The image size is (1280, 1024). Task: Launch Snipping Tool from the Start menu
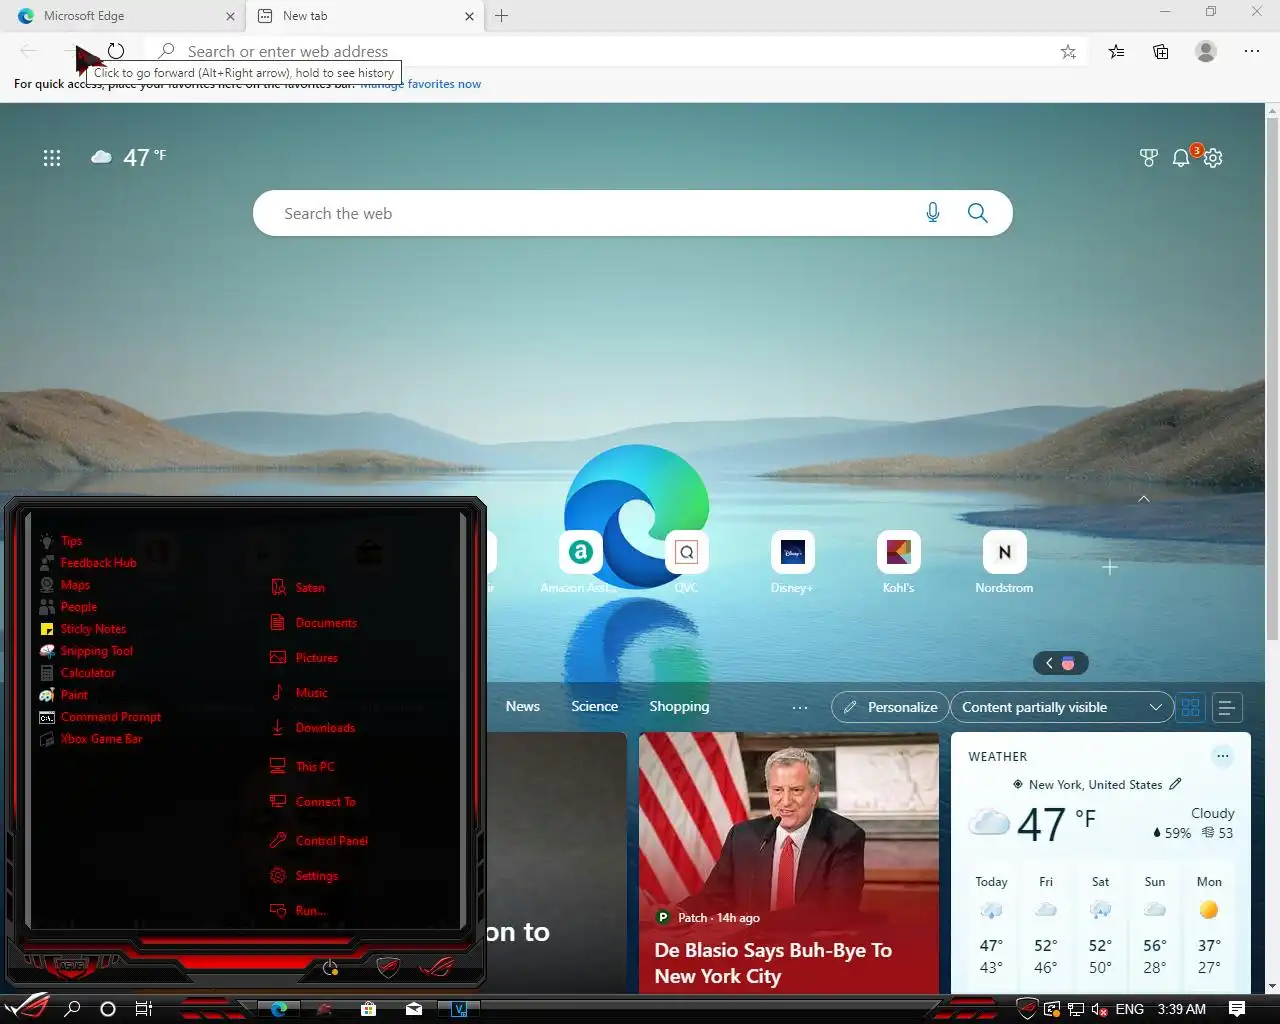pos(86,651)
